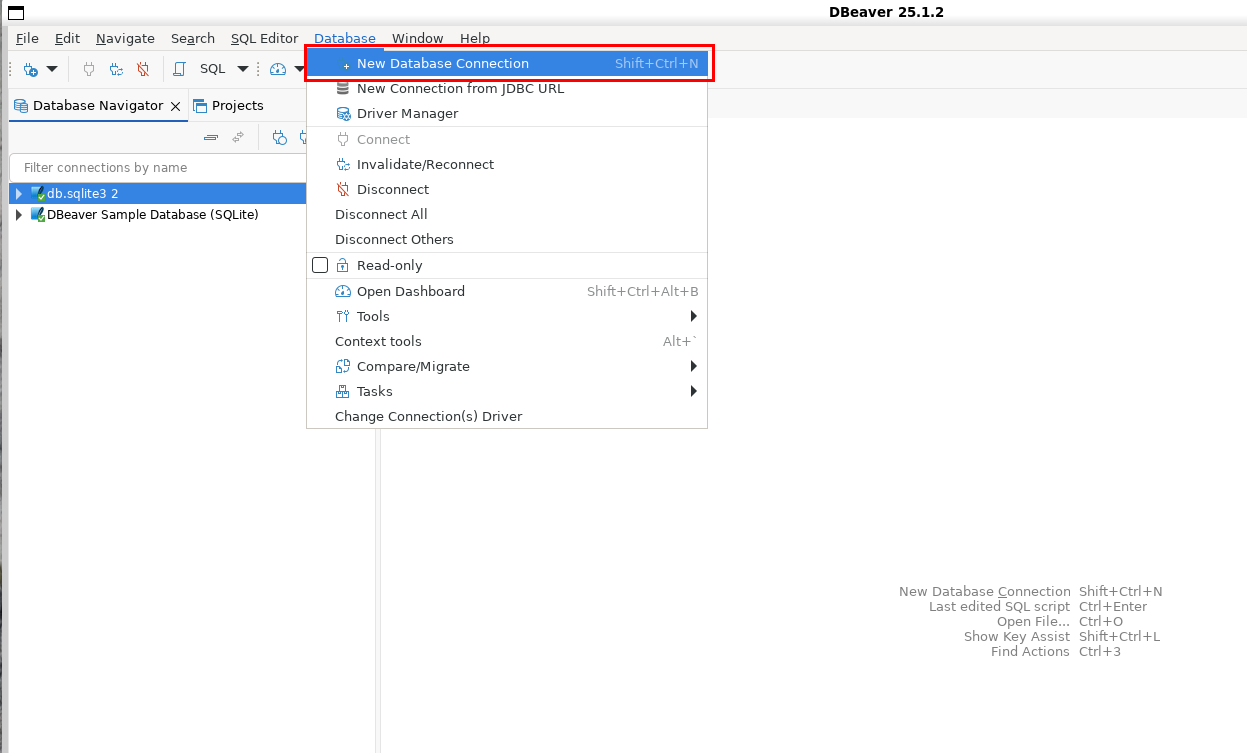
Task: Click the SQL toolbar button label
Action: pos(212,69)
